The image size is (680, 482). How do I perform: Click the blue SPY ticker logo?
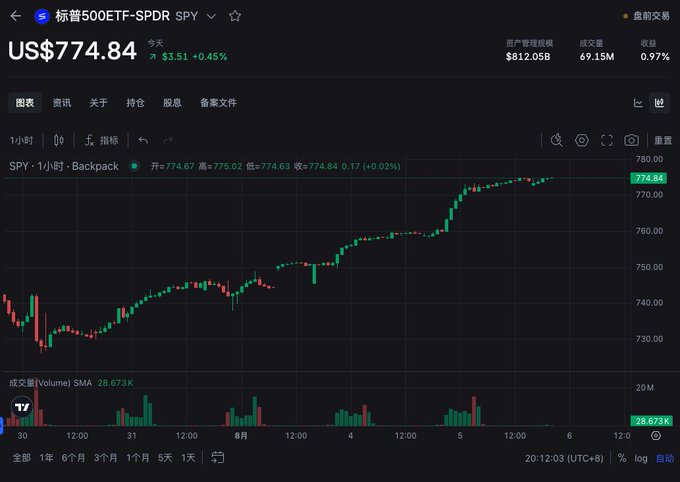[42, 16]
